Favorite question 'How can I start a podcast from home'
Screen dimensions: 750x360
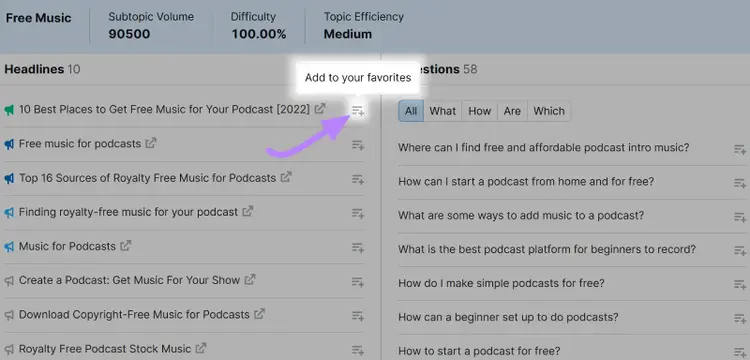pyautogui.click(x=740, y=183)
